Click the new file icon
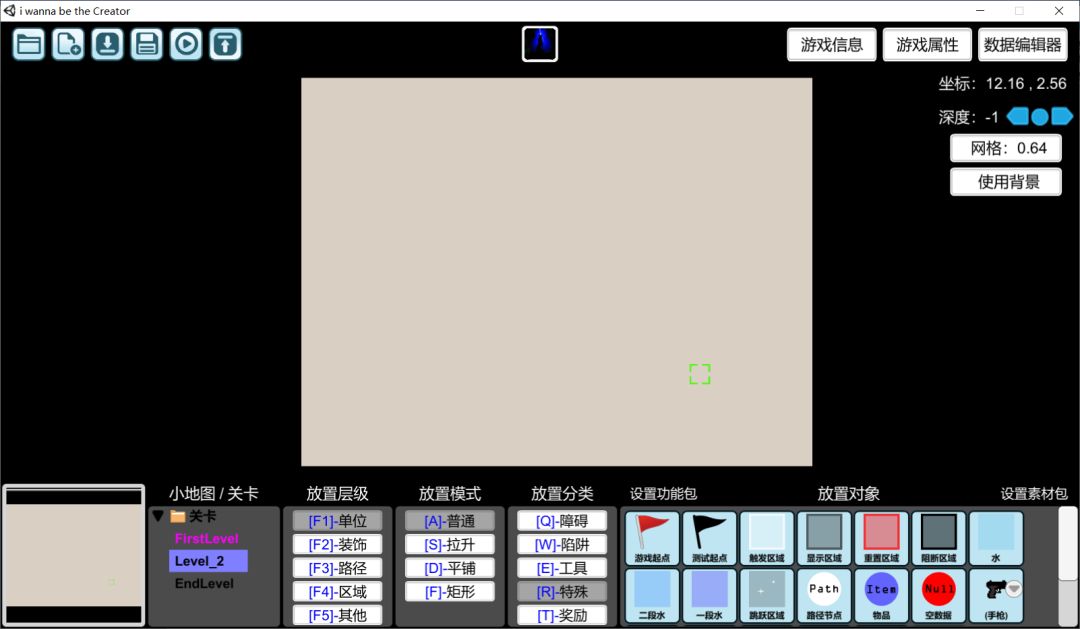The image size is (1080, 629). [x=68, y=44]
